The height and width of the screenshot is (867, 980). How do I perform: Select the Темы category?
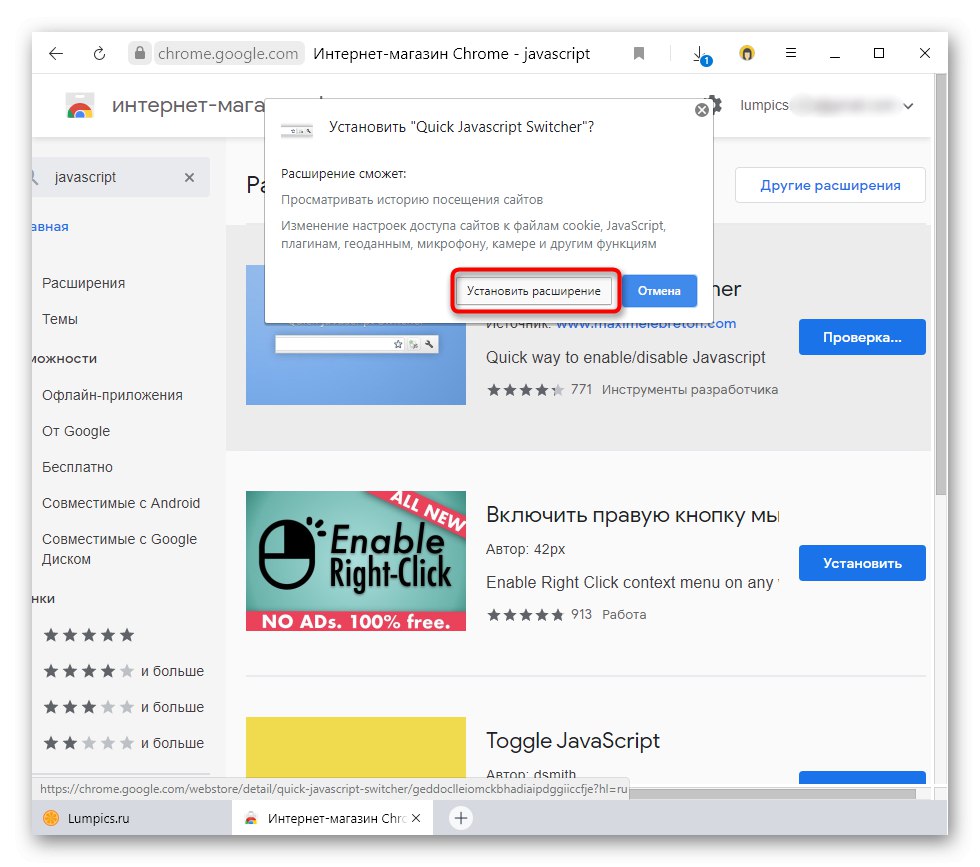[60, 319]
